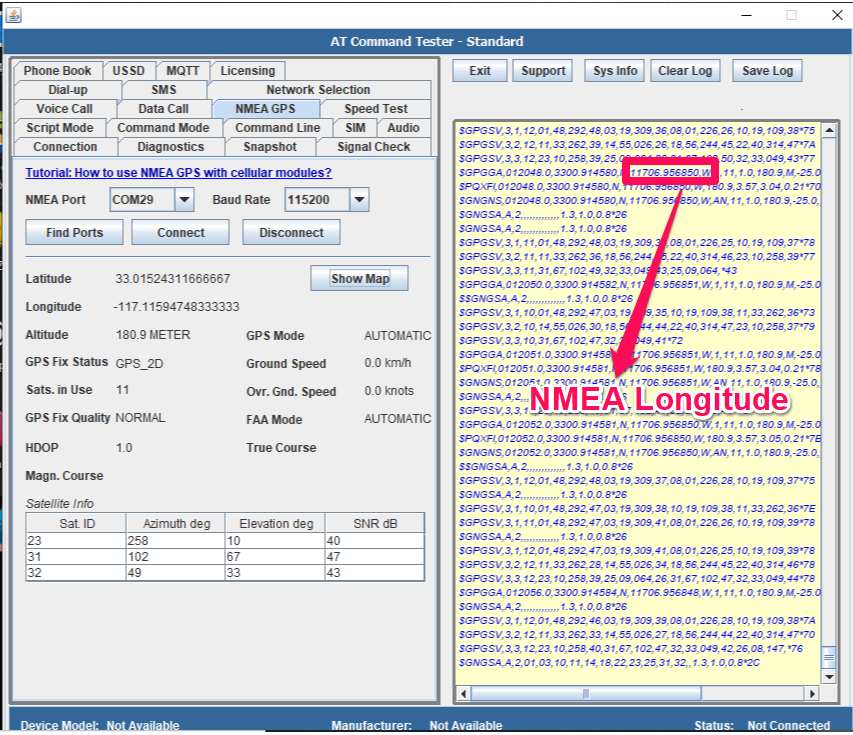
Task: Select the longitude value -117.11594748333333
Action: [176, 307]
